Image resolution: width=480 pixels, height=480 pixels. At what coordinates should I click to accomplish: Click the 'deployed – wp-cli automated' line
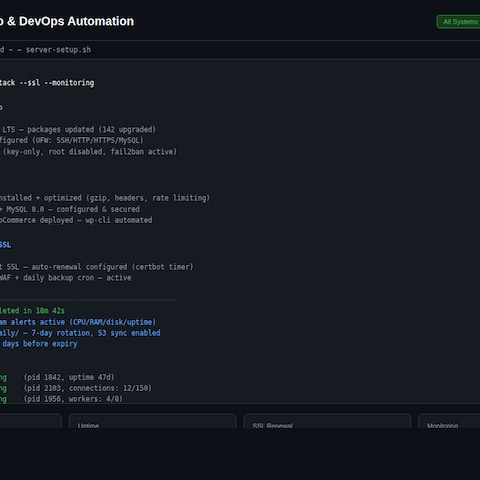pos(76,220)
